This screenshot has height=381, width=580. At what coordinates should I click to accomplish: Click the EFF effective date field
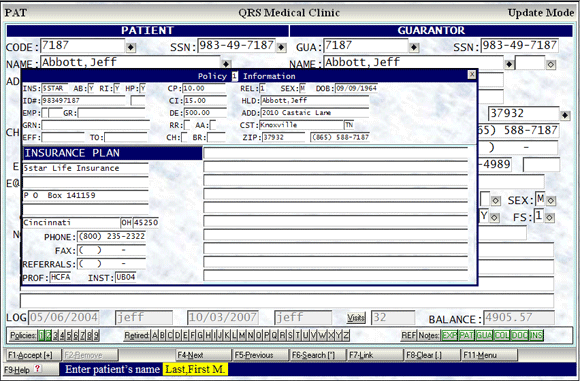[63, 137]
